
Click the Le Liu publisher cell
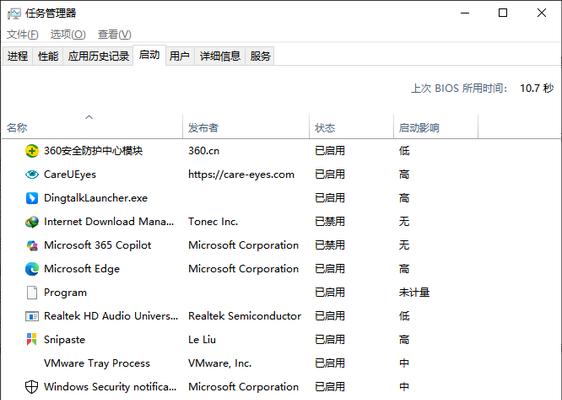[x=202, y=339]
